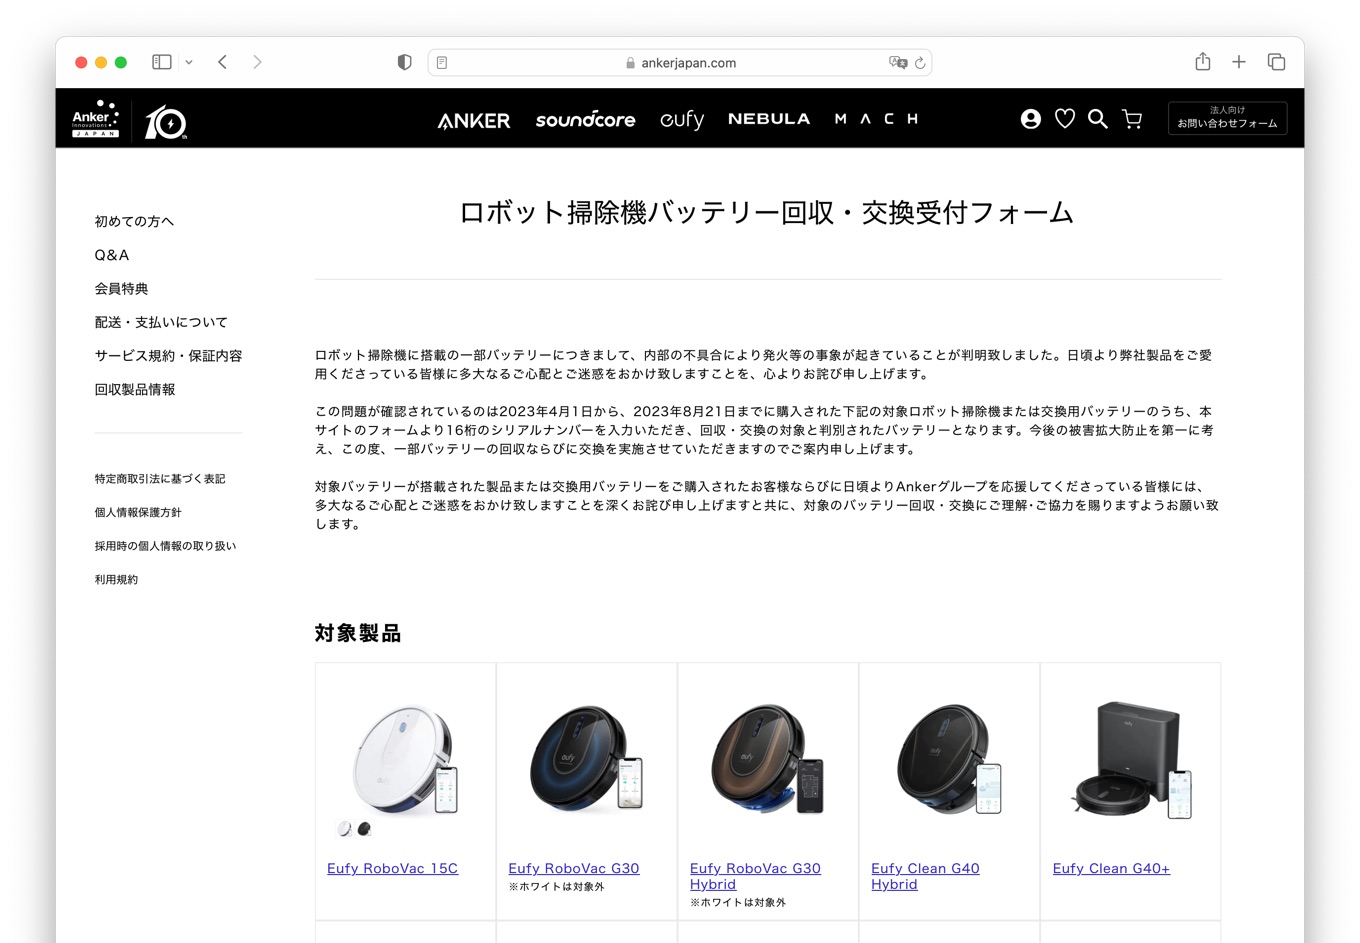Share the page via the share icon
Viewport: 1360px width, 943px height.
click(x=1202, y=61)
